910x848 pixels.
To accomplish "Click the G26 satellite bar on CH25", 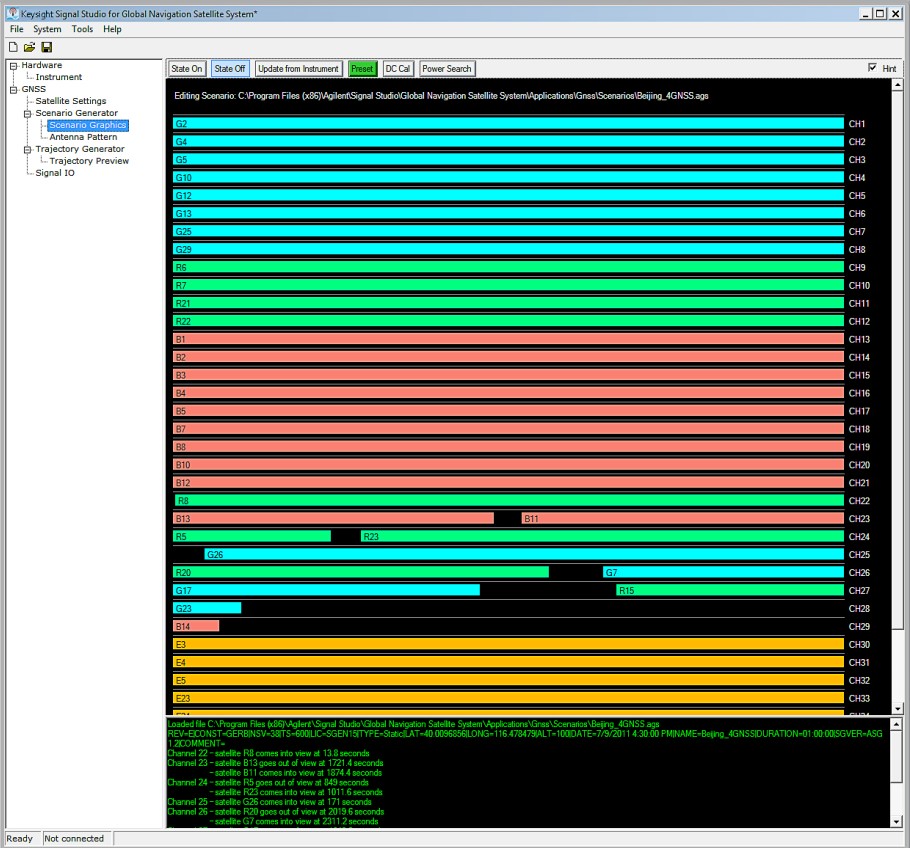I will coord(524,555).
